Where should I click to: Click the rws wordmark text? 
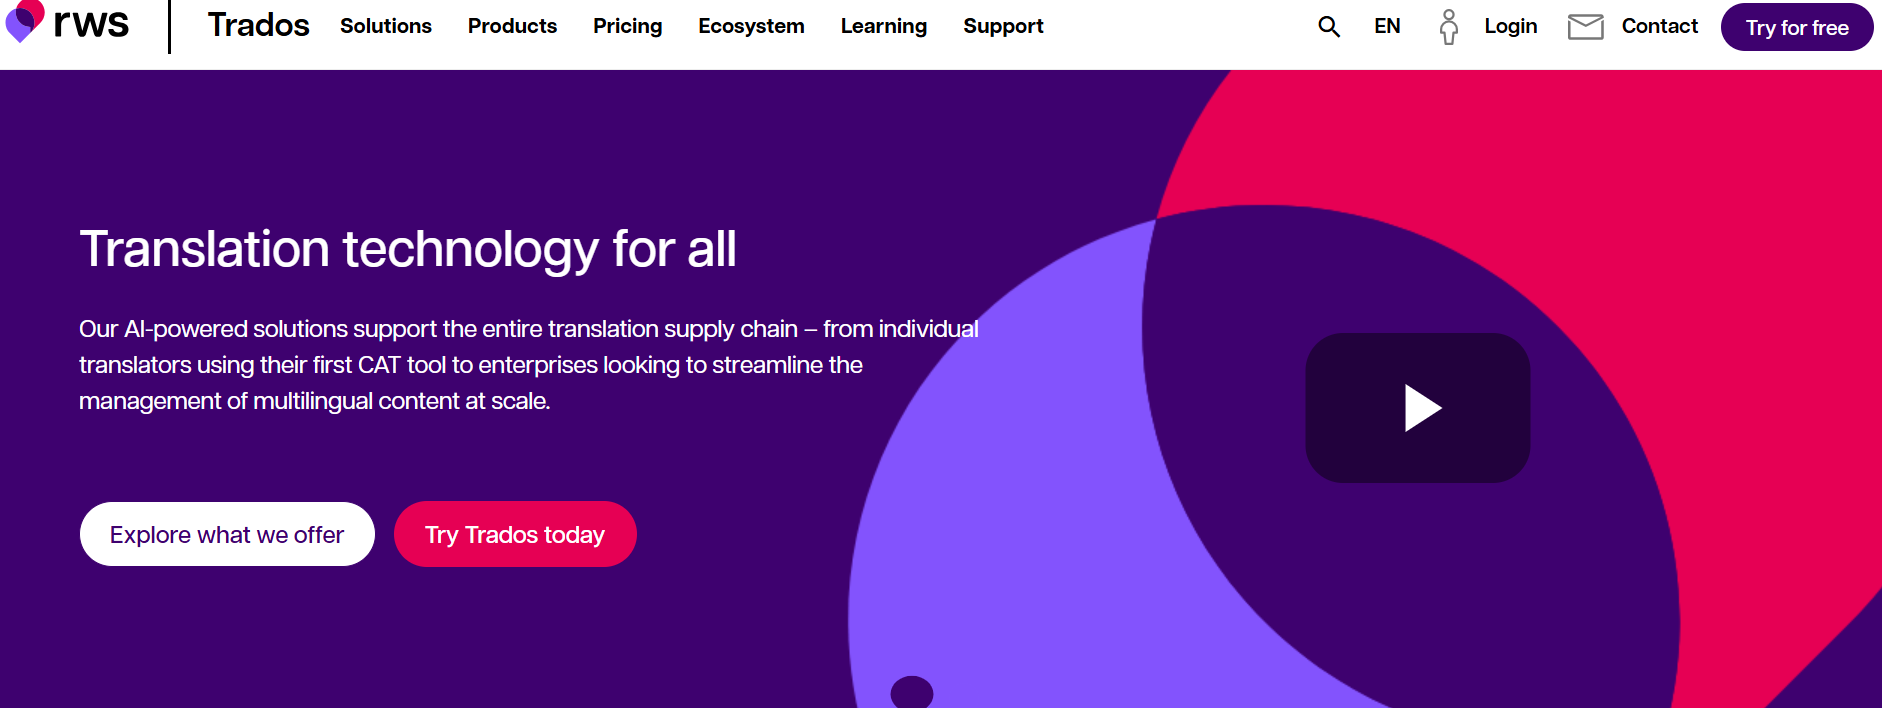pos(91,23)
